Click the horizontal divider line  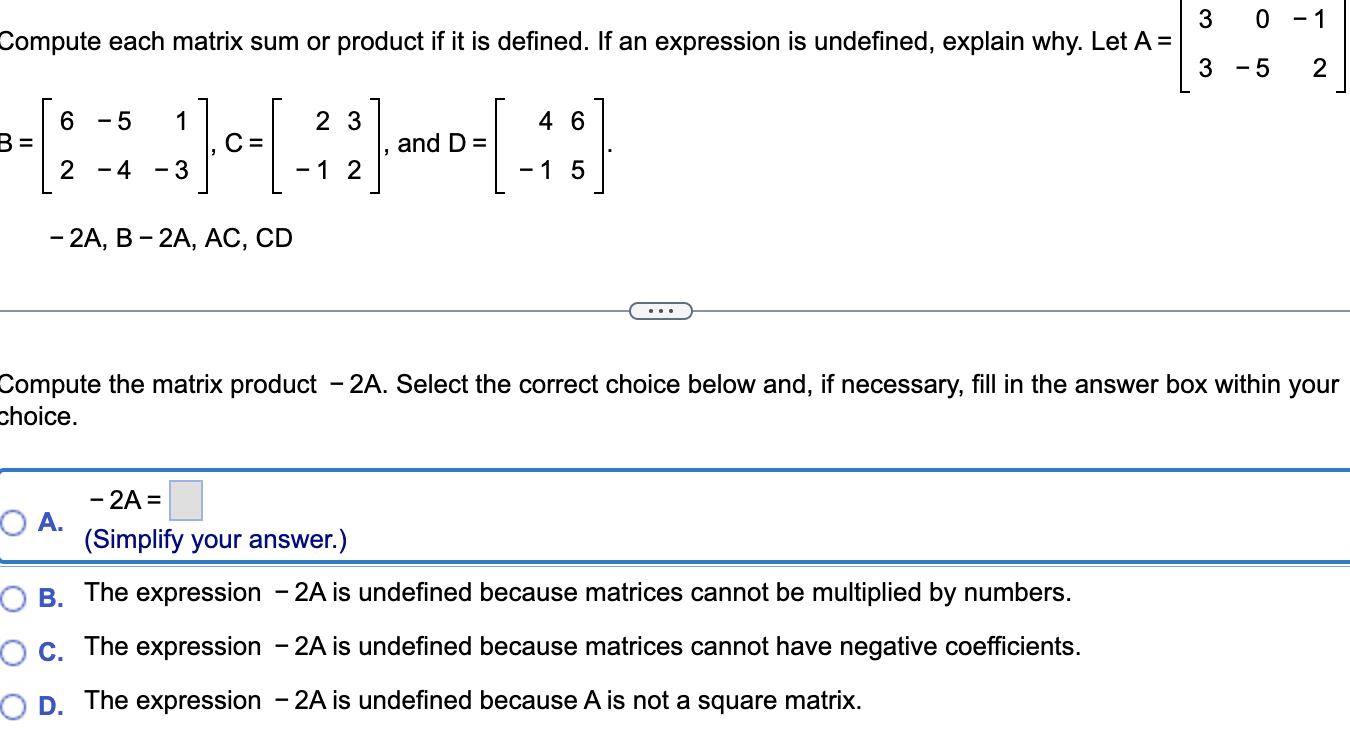(x=300, y=310)
